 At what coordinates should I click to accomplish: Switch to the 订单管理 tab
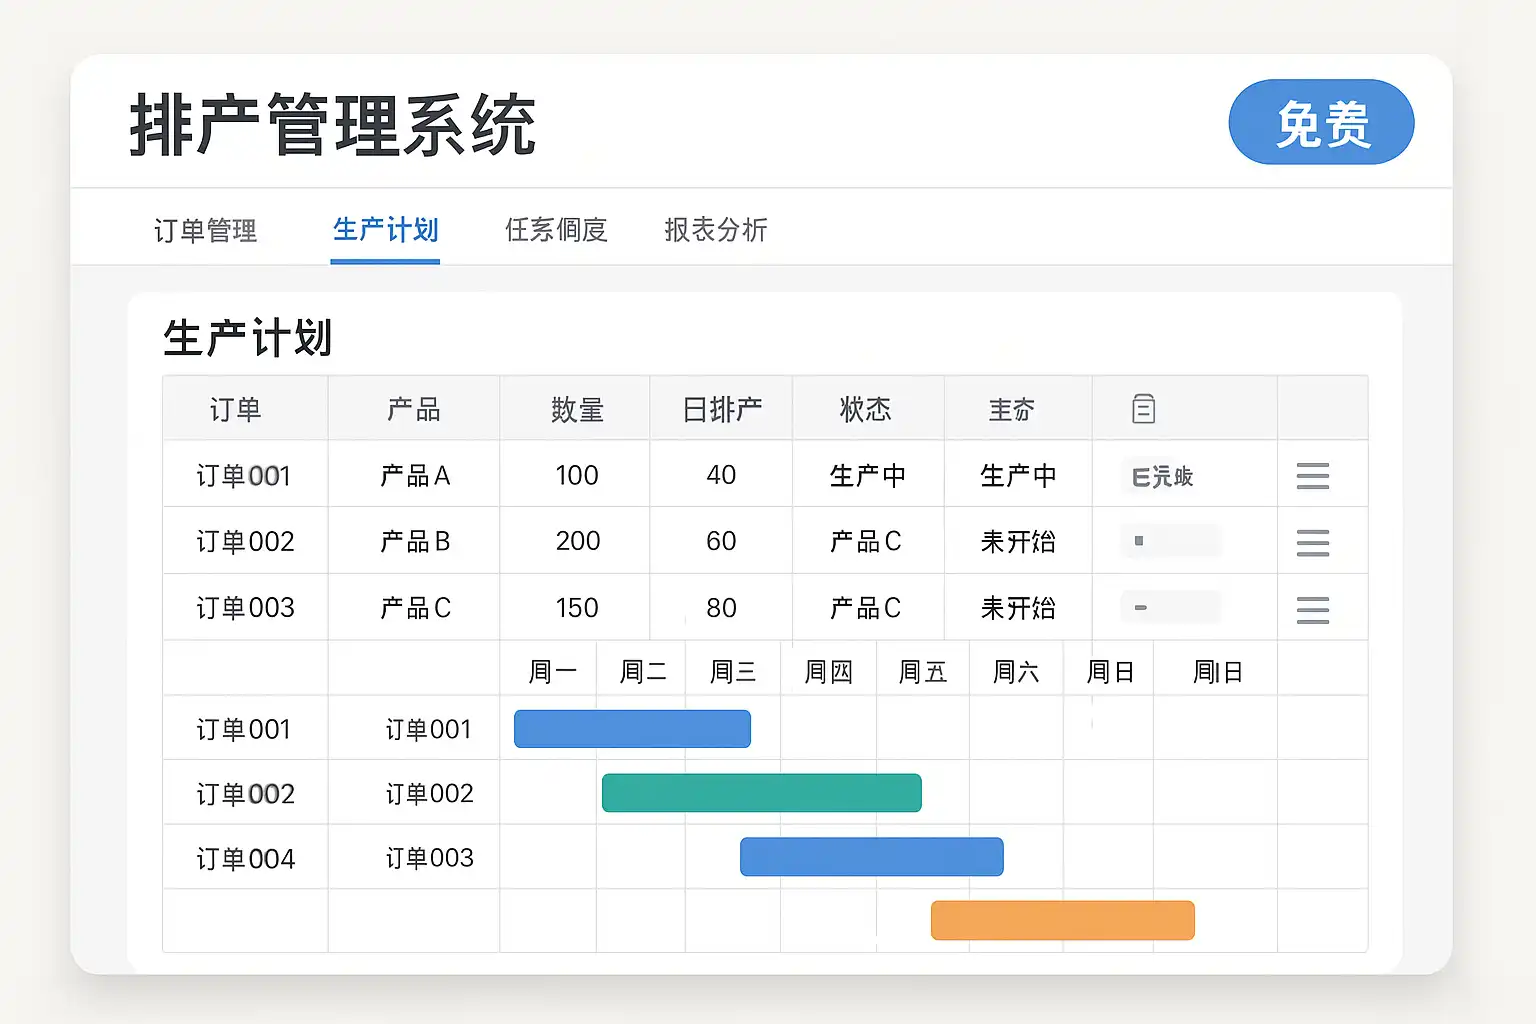pos(205,231)
